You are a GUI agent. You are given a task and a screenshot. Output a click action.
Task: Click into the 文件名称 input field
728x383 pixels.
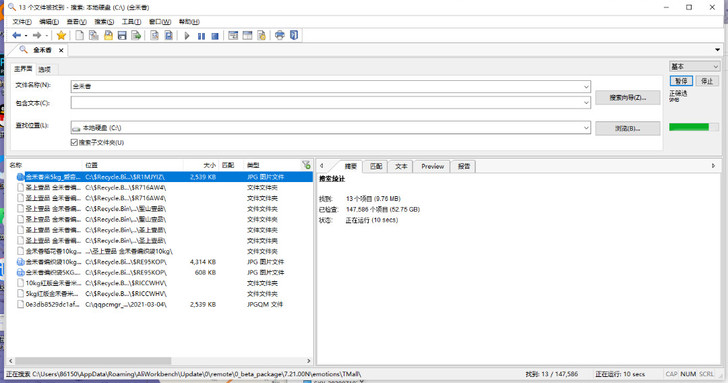click(x=326, y=86)
